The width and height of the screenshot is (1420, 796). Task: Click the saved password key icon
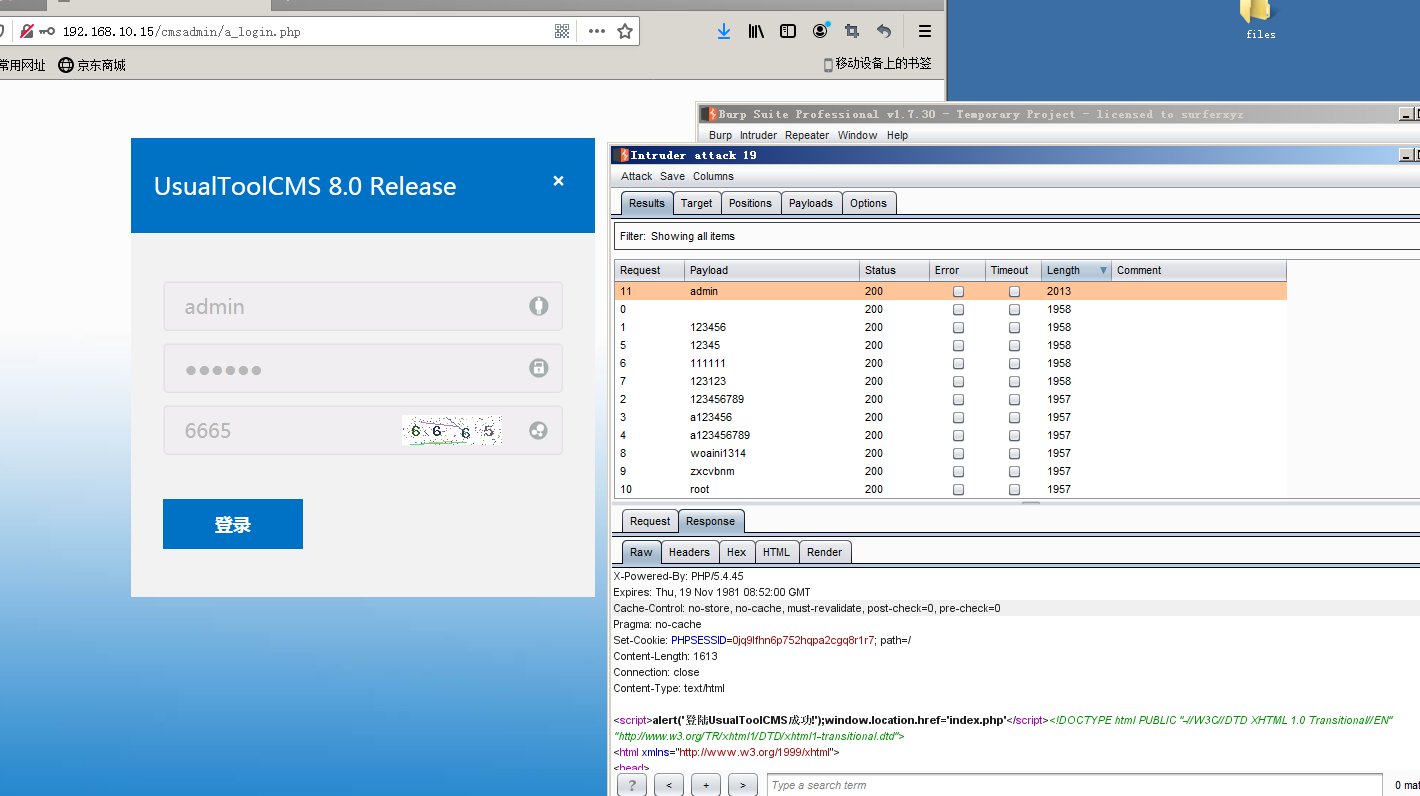[x=47, y=31]
